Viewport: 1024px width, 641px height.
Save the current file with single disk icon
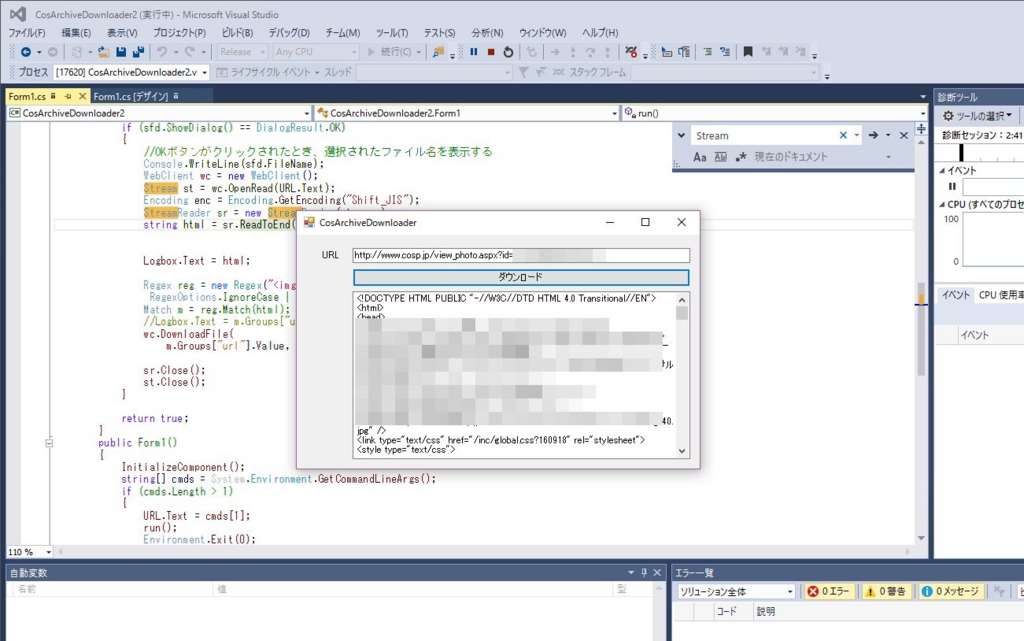(x=121, y=52)
